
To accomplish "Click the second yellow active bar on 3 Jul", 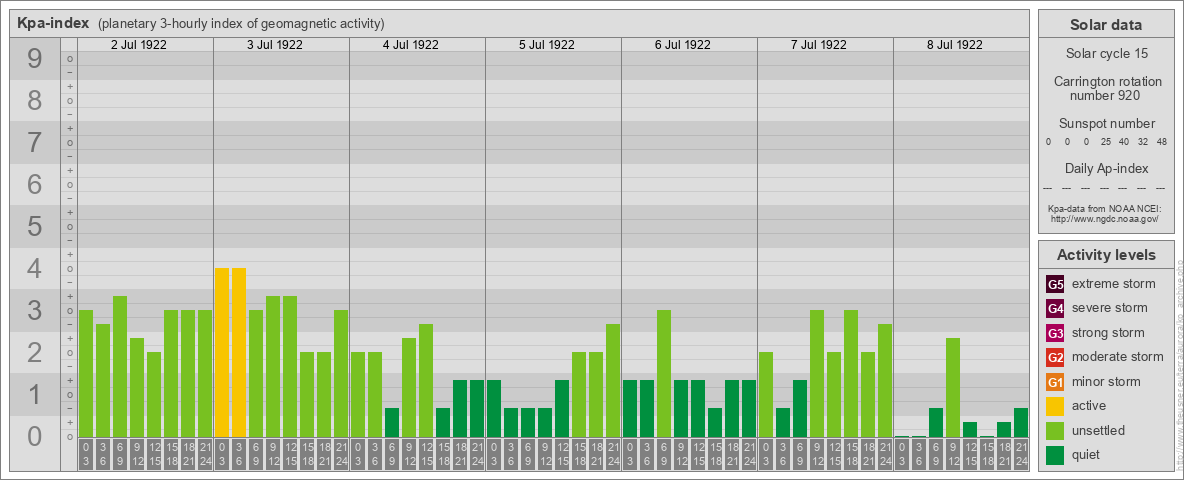I will click(x=239, y=352).
